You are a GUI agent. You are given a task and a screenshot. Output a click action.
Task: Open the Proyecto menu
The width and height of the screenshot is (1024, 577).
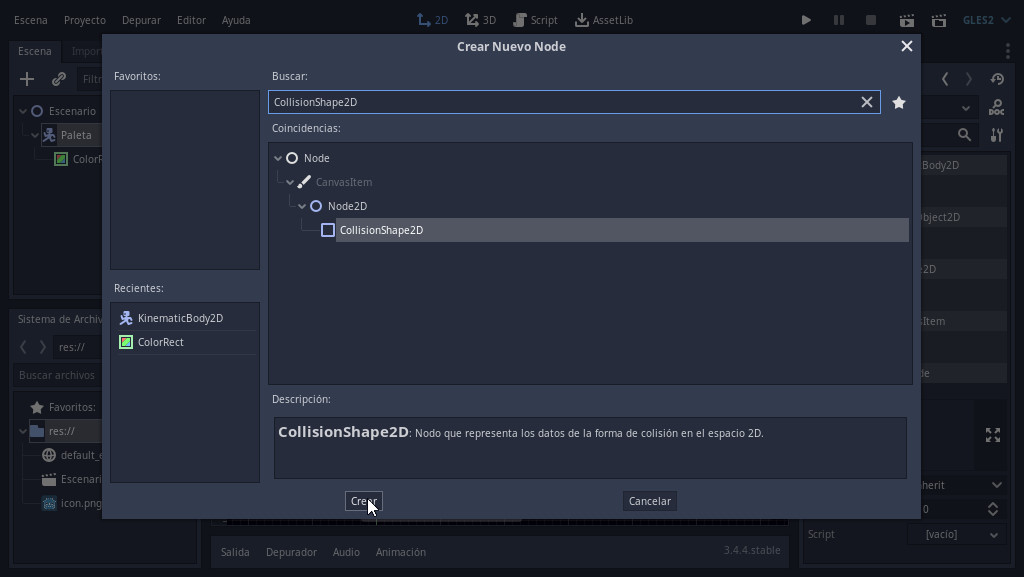pos(85,20)
